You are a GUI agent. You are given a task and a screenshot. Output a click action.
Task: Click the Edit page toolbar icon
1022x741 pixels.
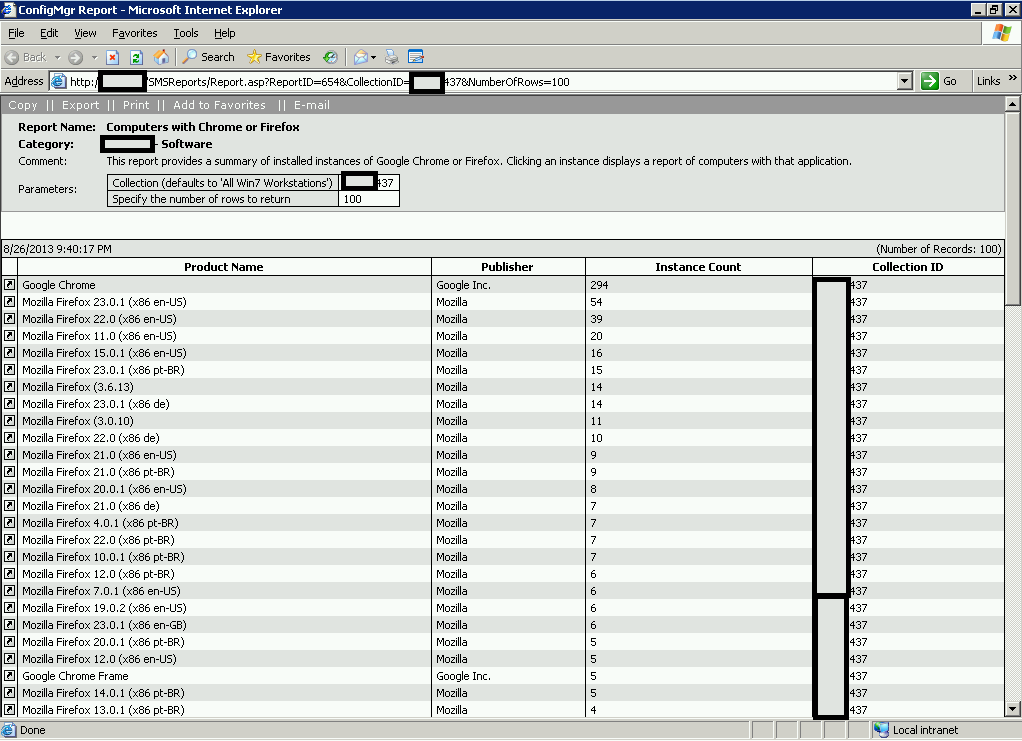point(416,57)
